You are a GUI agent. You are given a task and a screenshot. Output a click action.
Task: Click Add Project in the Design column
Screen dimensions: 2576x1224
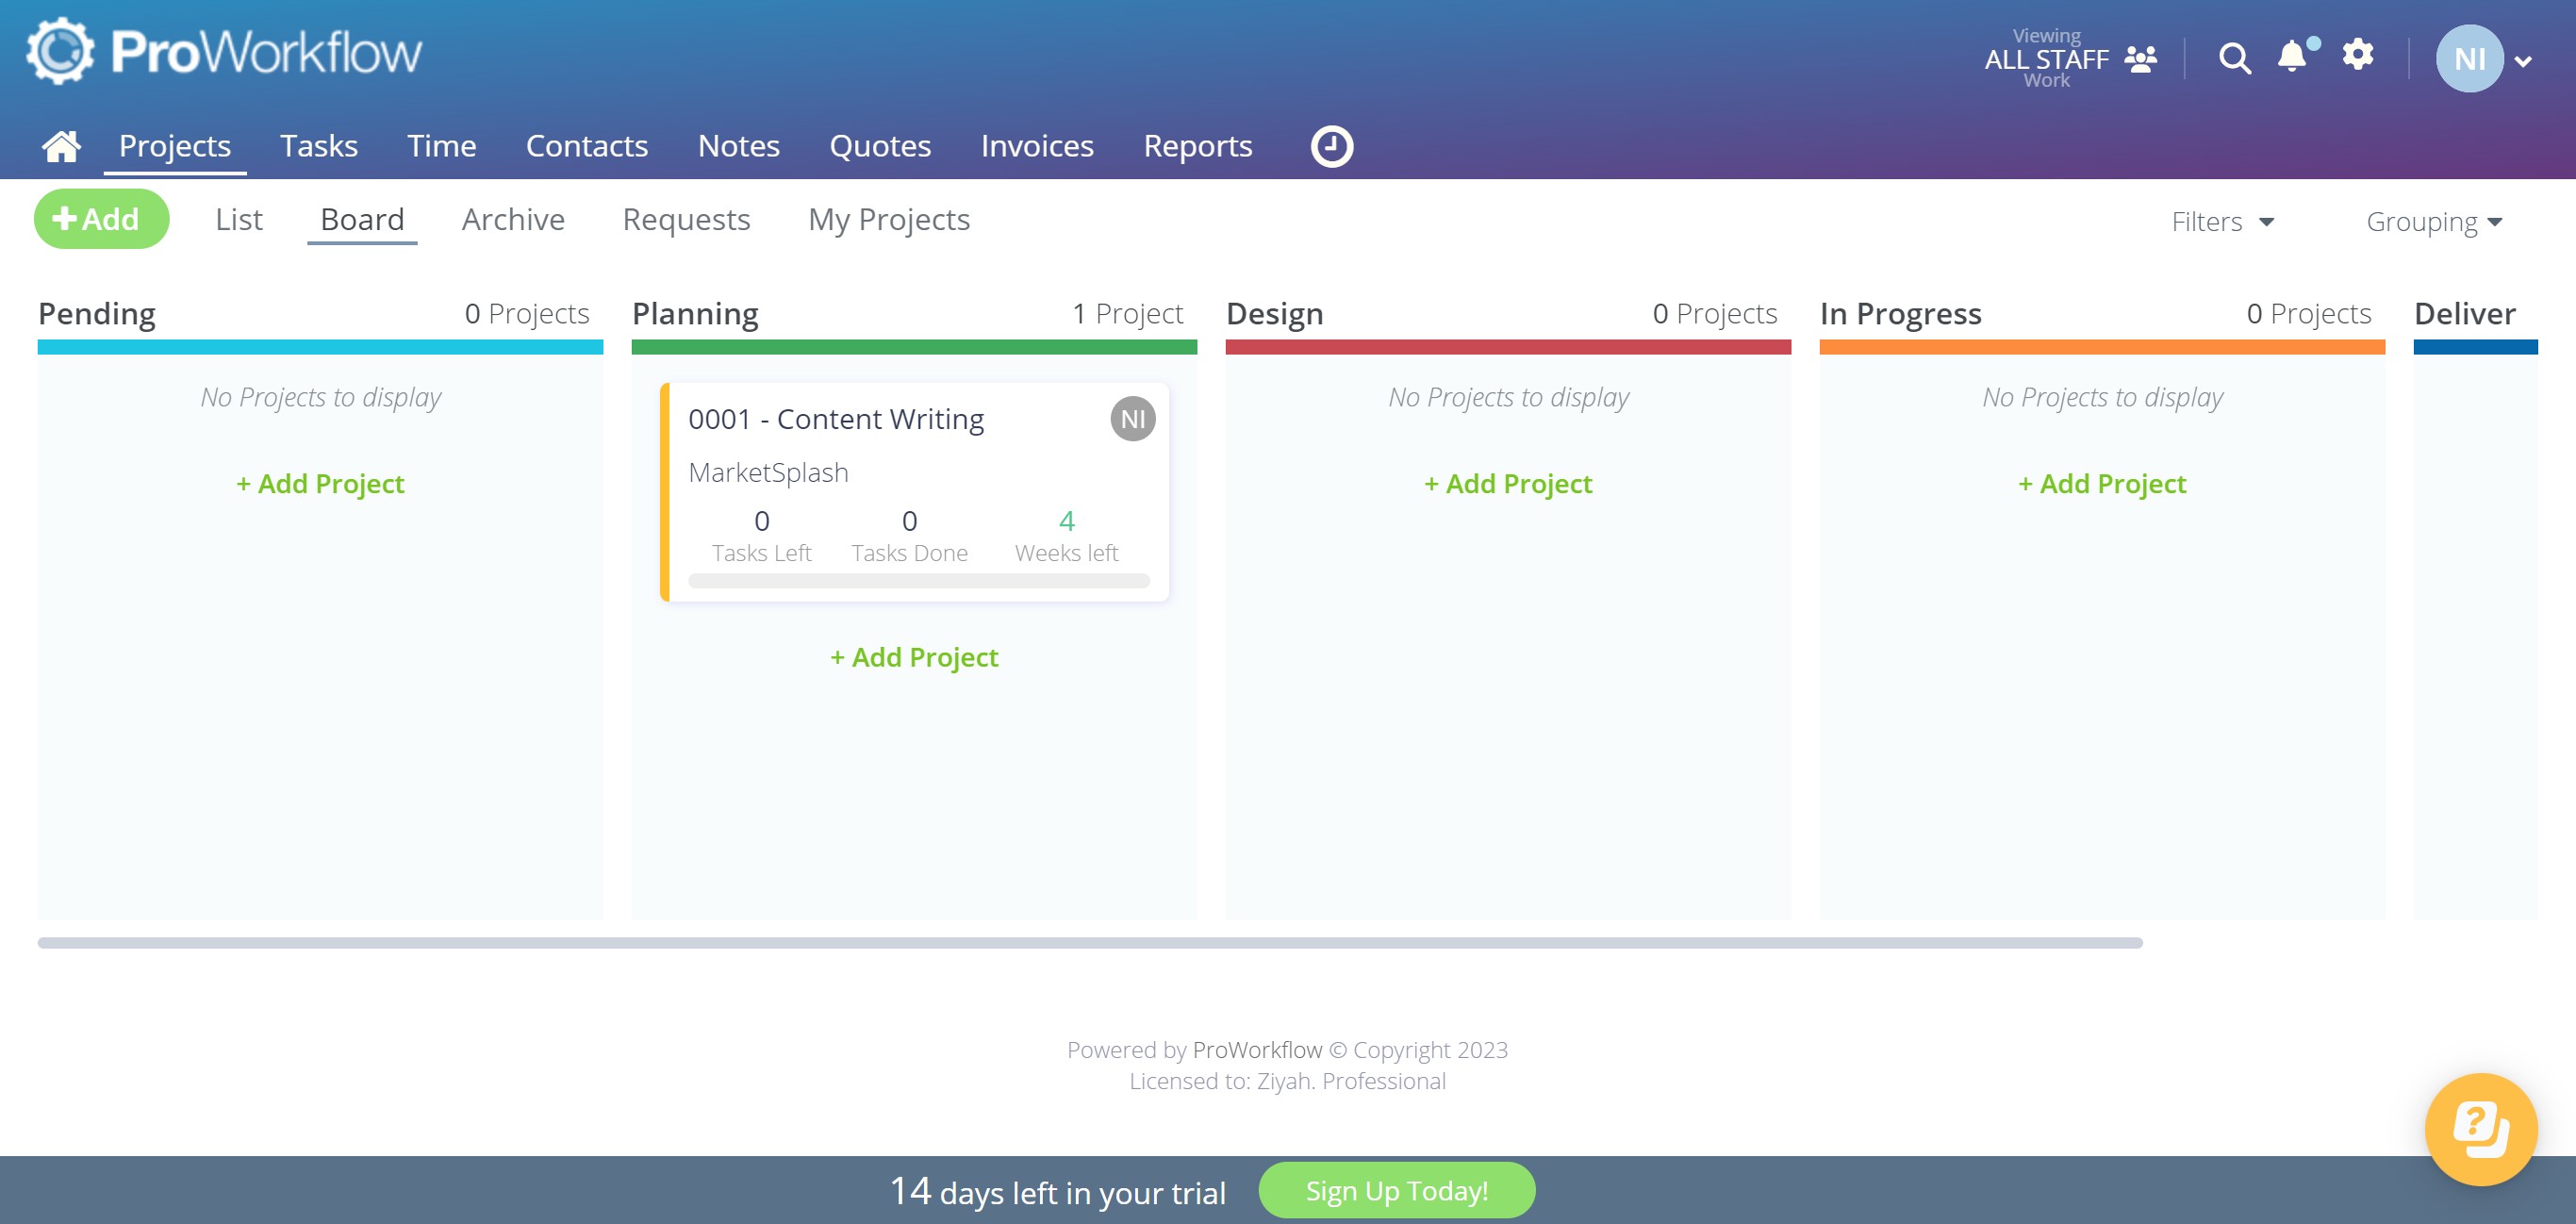pos(1508,484)
